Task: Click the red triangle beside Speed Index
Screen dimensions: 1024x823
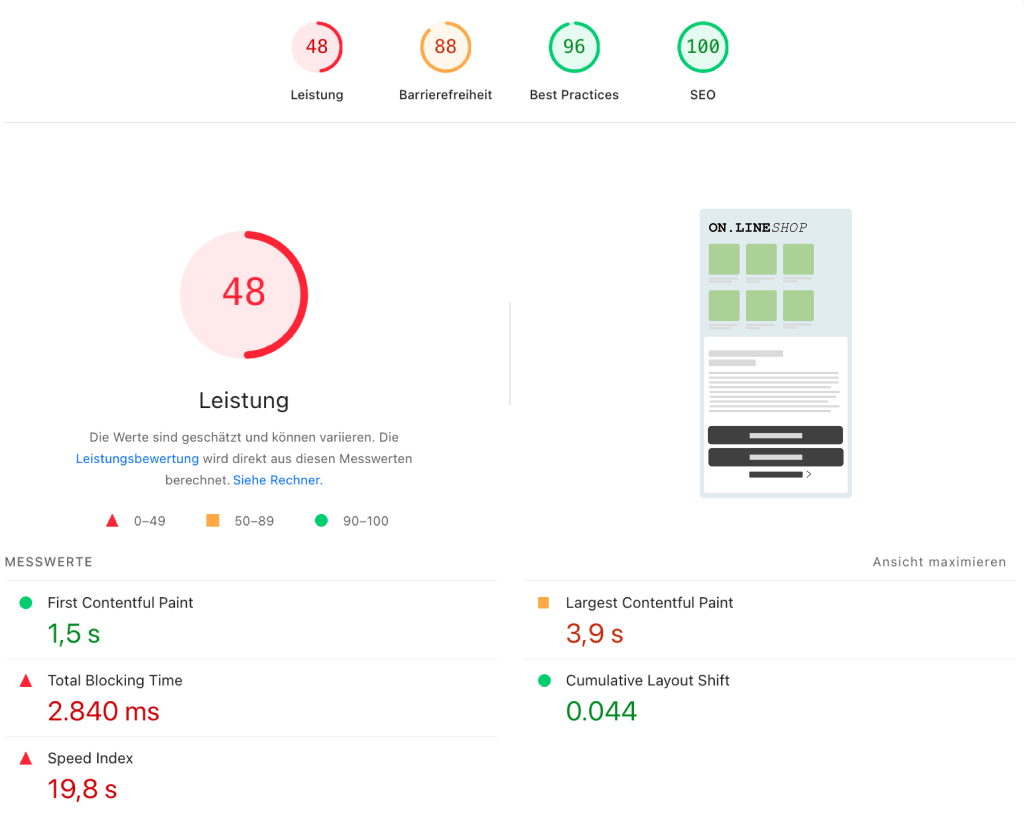Action: click(26, 759)
